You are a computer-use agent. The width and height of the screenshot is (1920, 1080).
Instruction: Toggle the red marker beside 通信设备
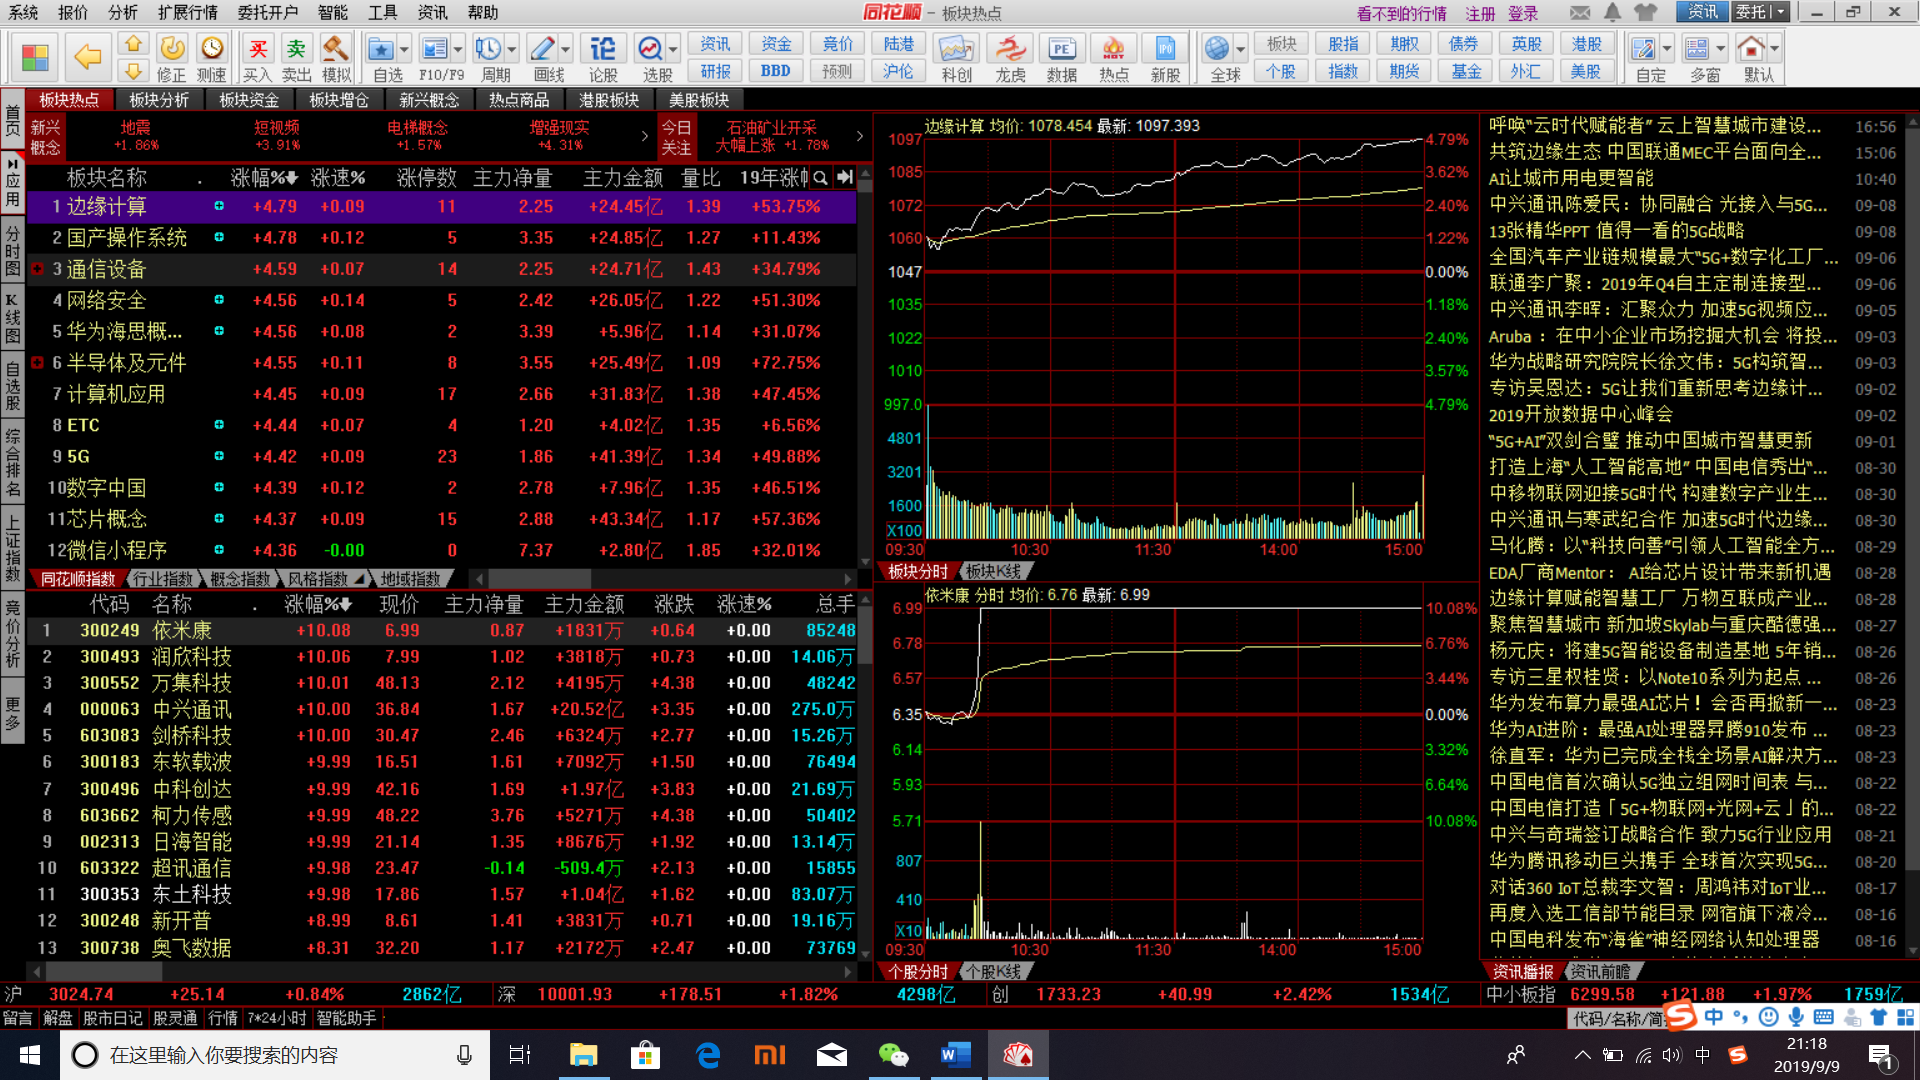(x=37, y=269)
